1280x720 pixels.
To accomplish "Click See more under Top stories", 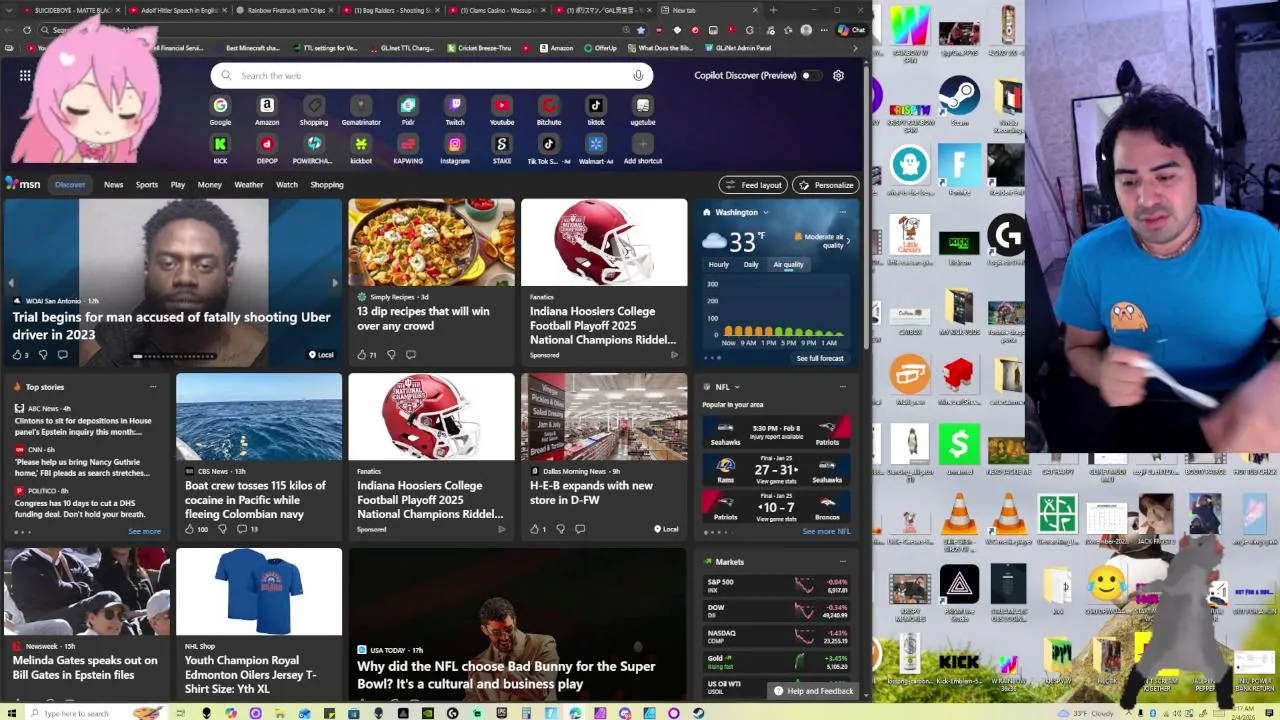I will coord(144,532).
